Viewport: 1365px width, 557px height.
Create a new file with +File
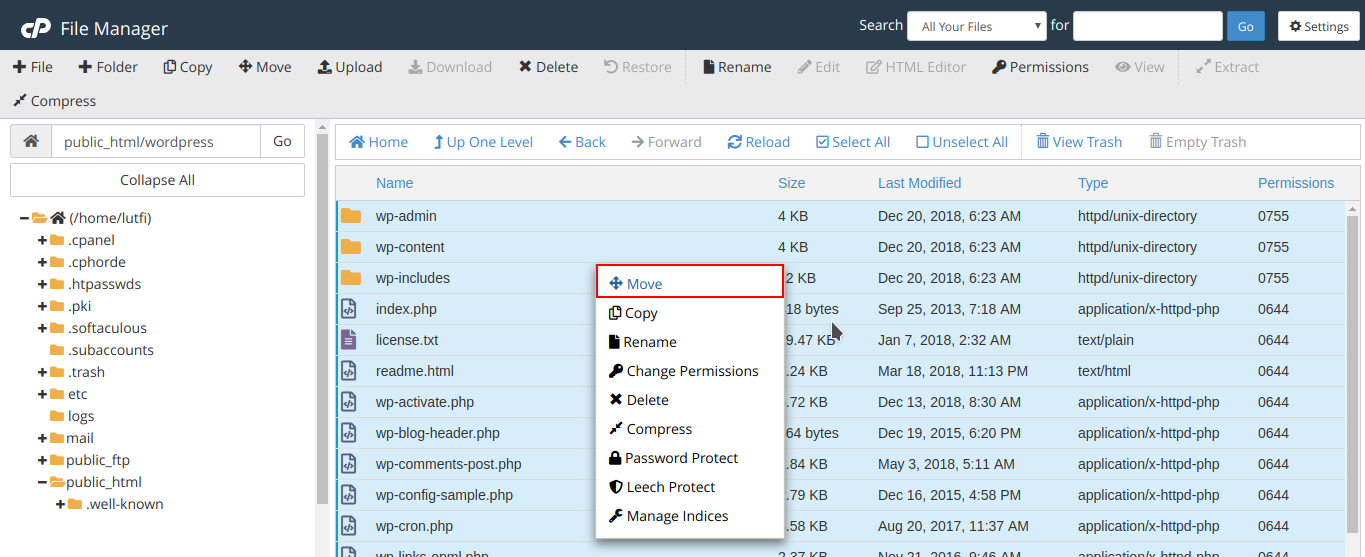[33, 67]
